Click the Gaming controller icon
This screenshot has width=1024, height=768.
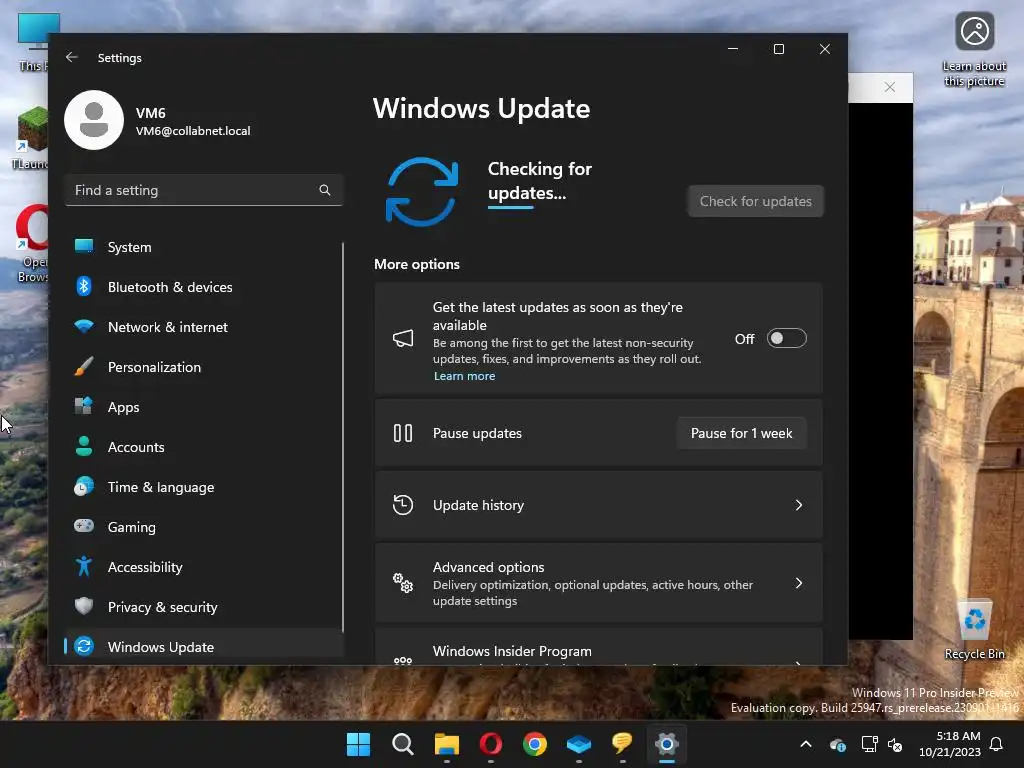(84, 526)
